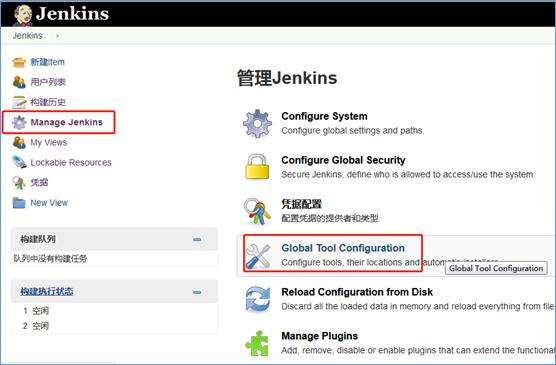Viewport: 556px width, 365px height.
Task: Open the Manage Jenkins sidebar link
Action: click(67, 122)
